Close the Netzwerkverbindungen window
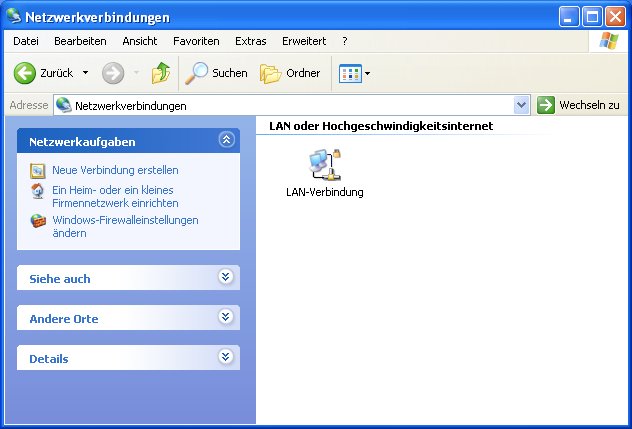The width and height of the screenshot is (632, 429). (615, 17)
